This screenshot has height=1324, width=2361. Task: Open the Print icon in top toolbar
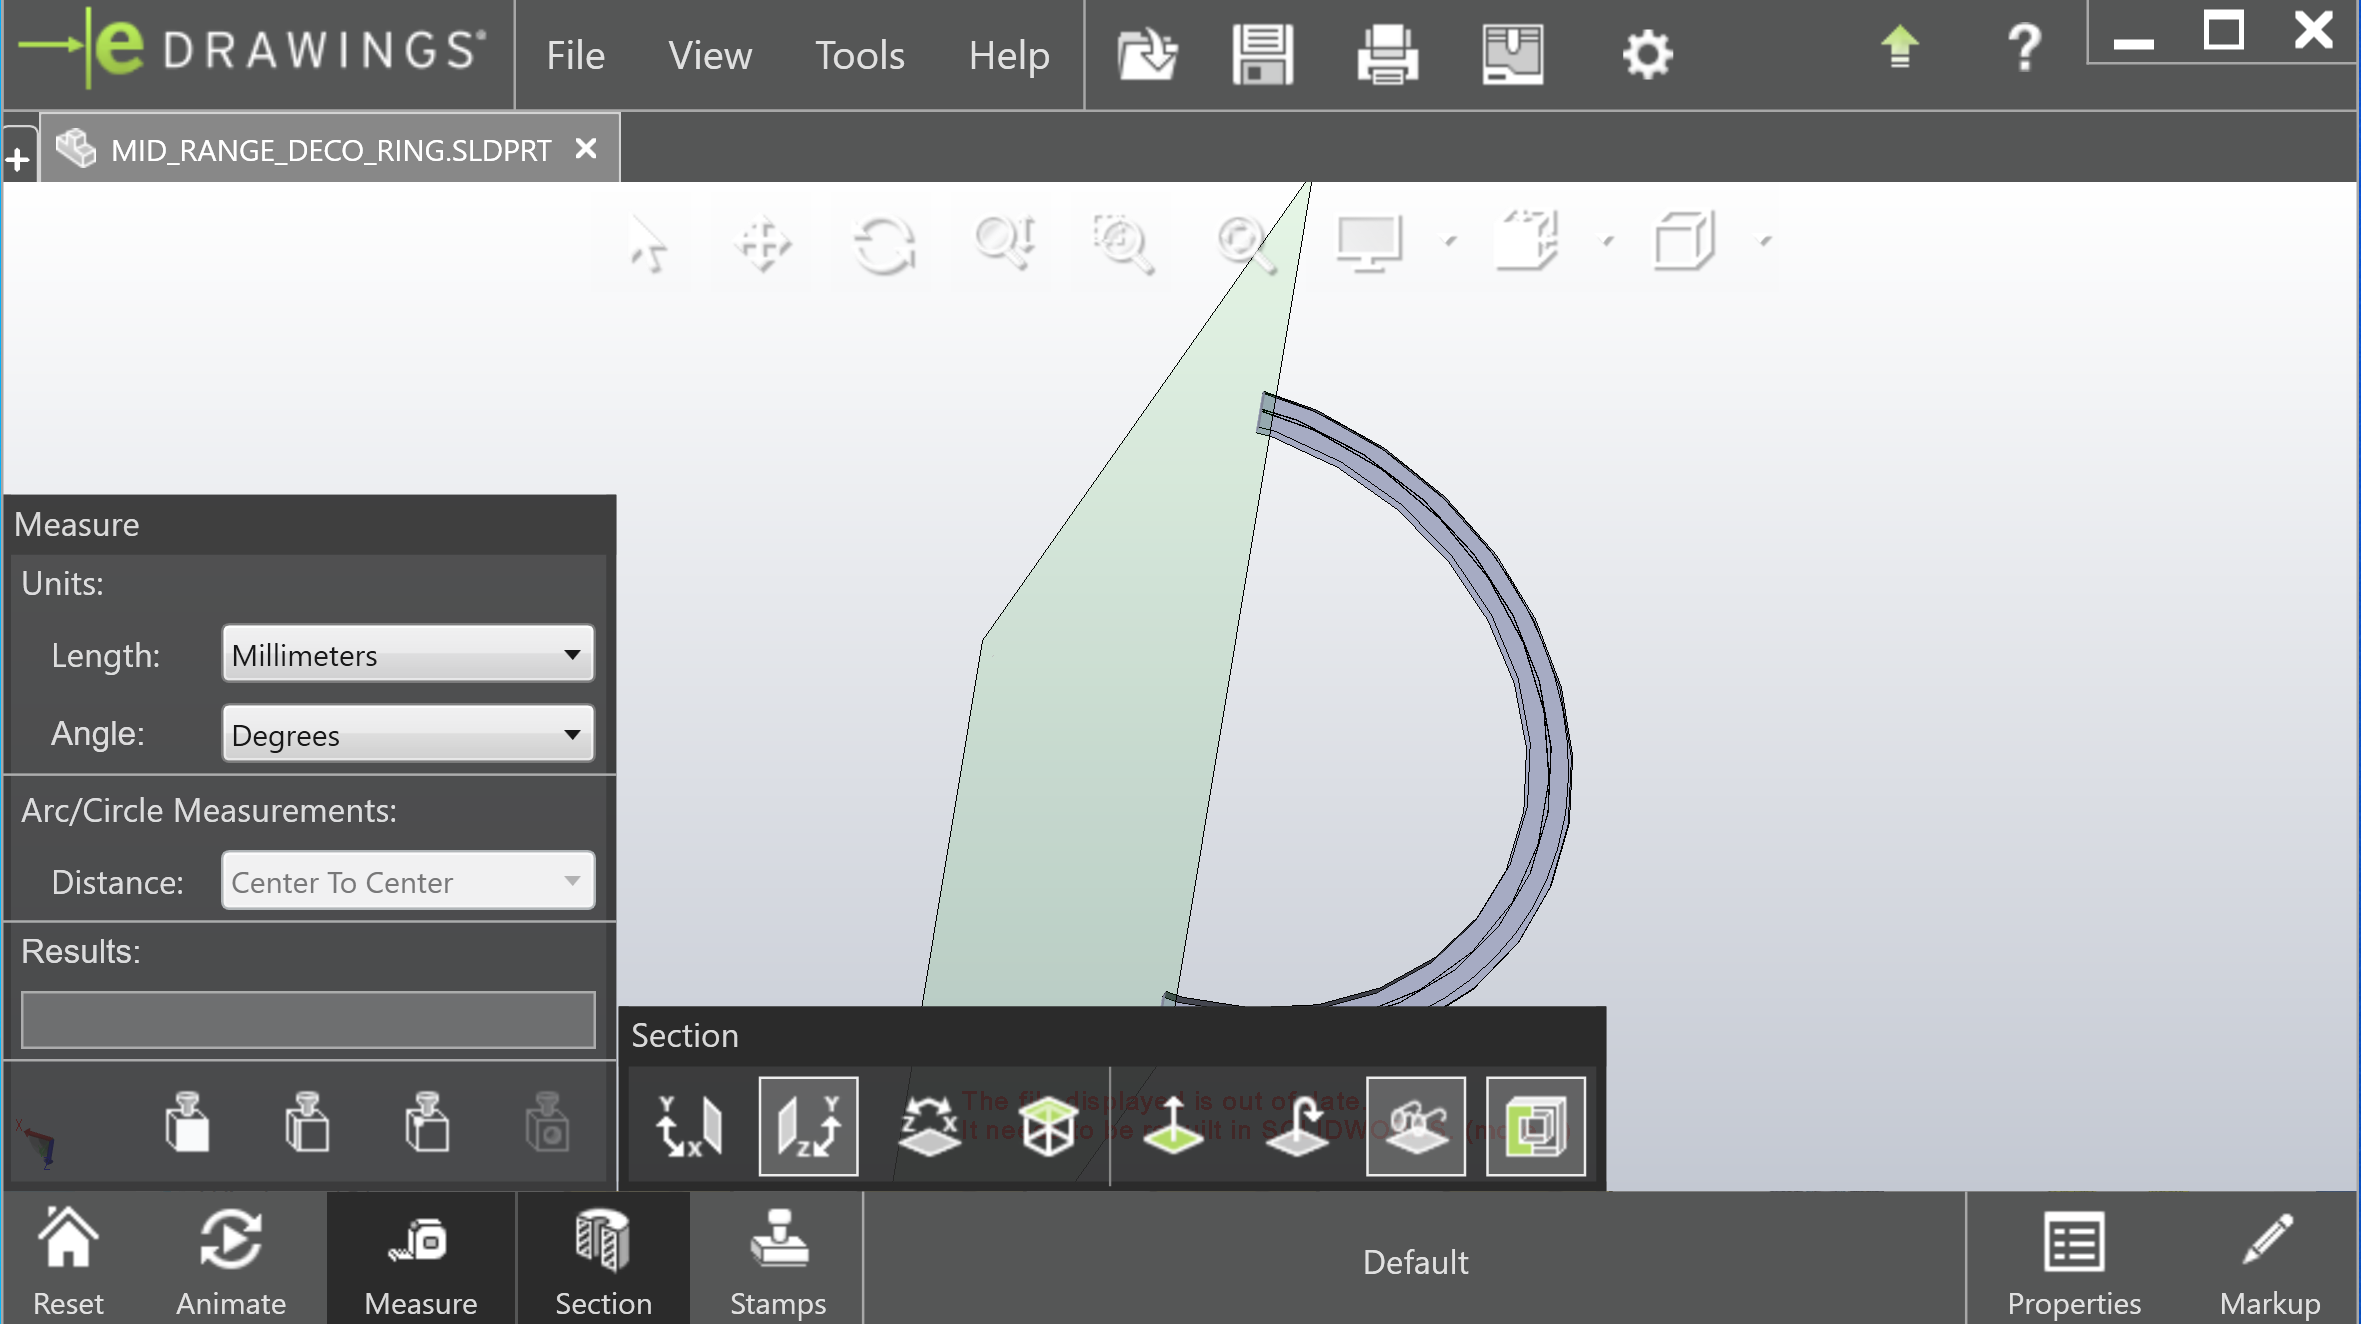click(1387, 54)
